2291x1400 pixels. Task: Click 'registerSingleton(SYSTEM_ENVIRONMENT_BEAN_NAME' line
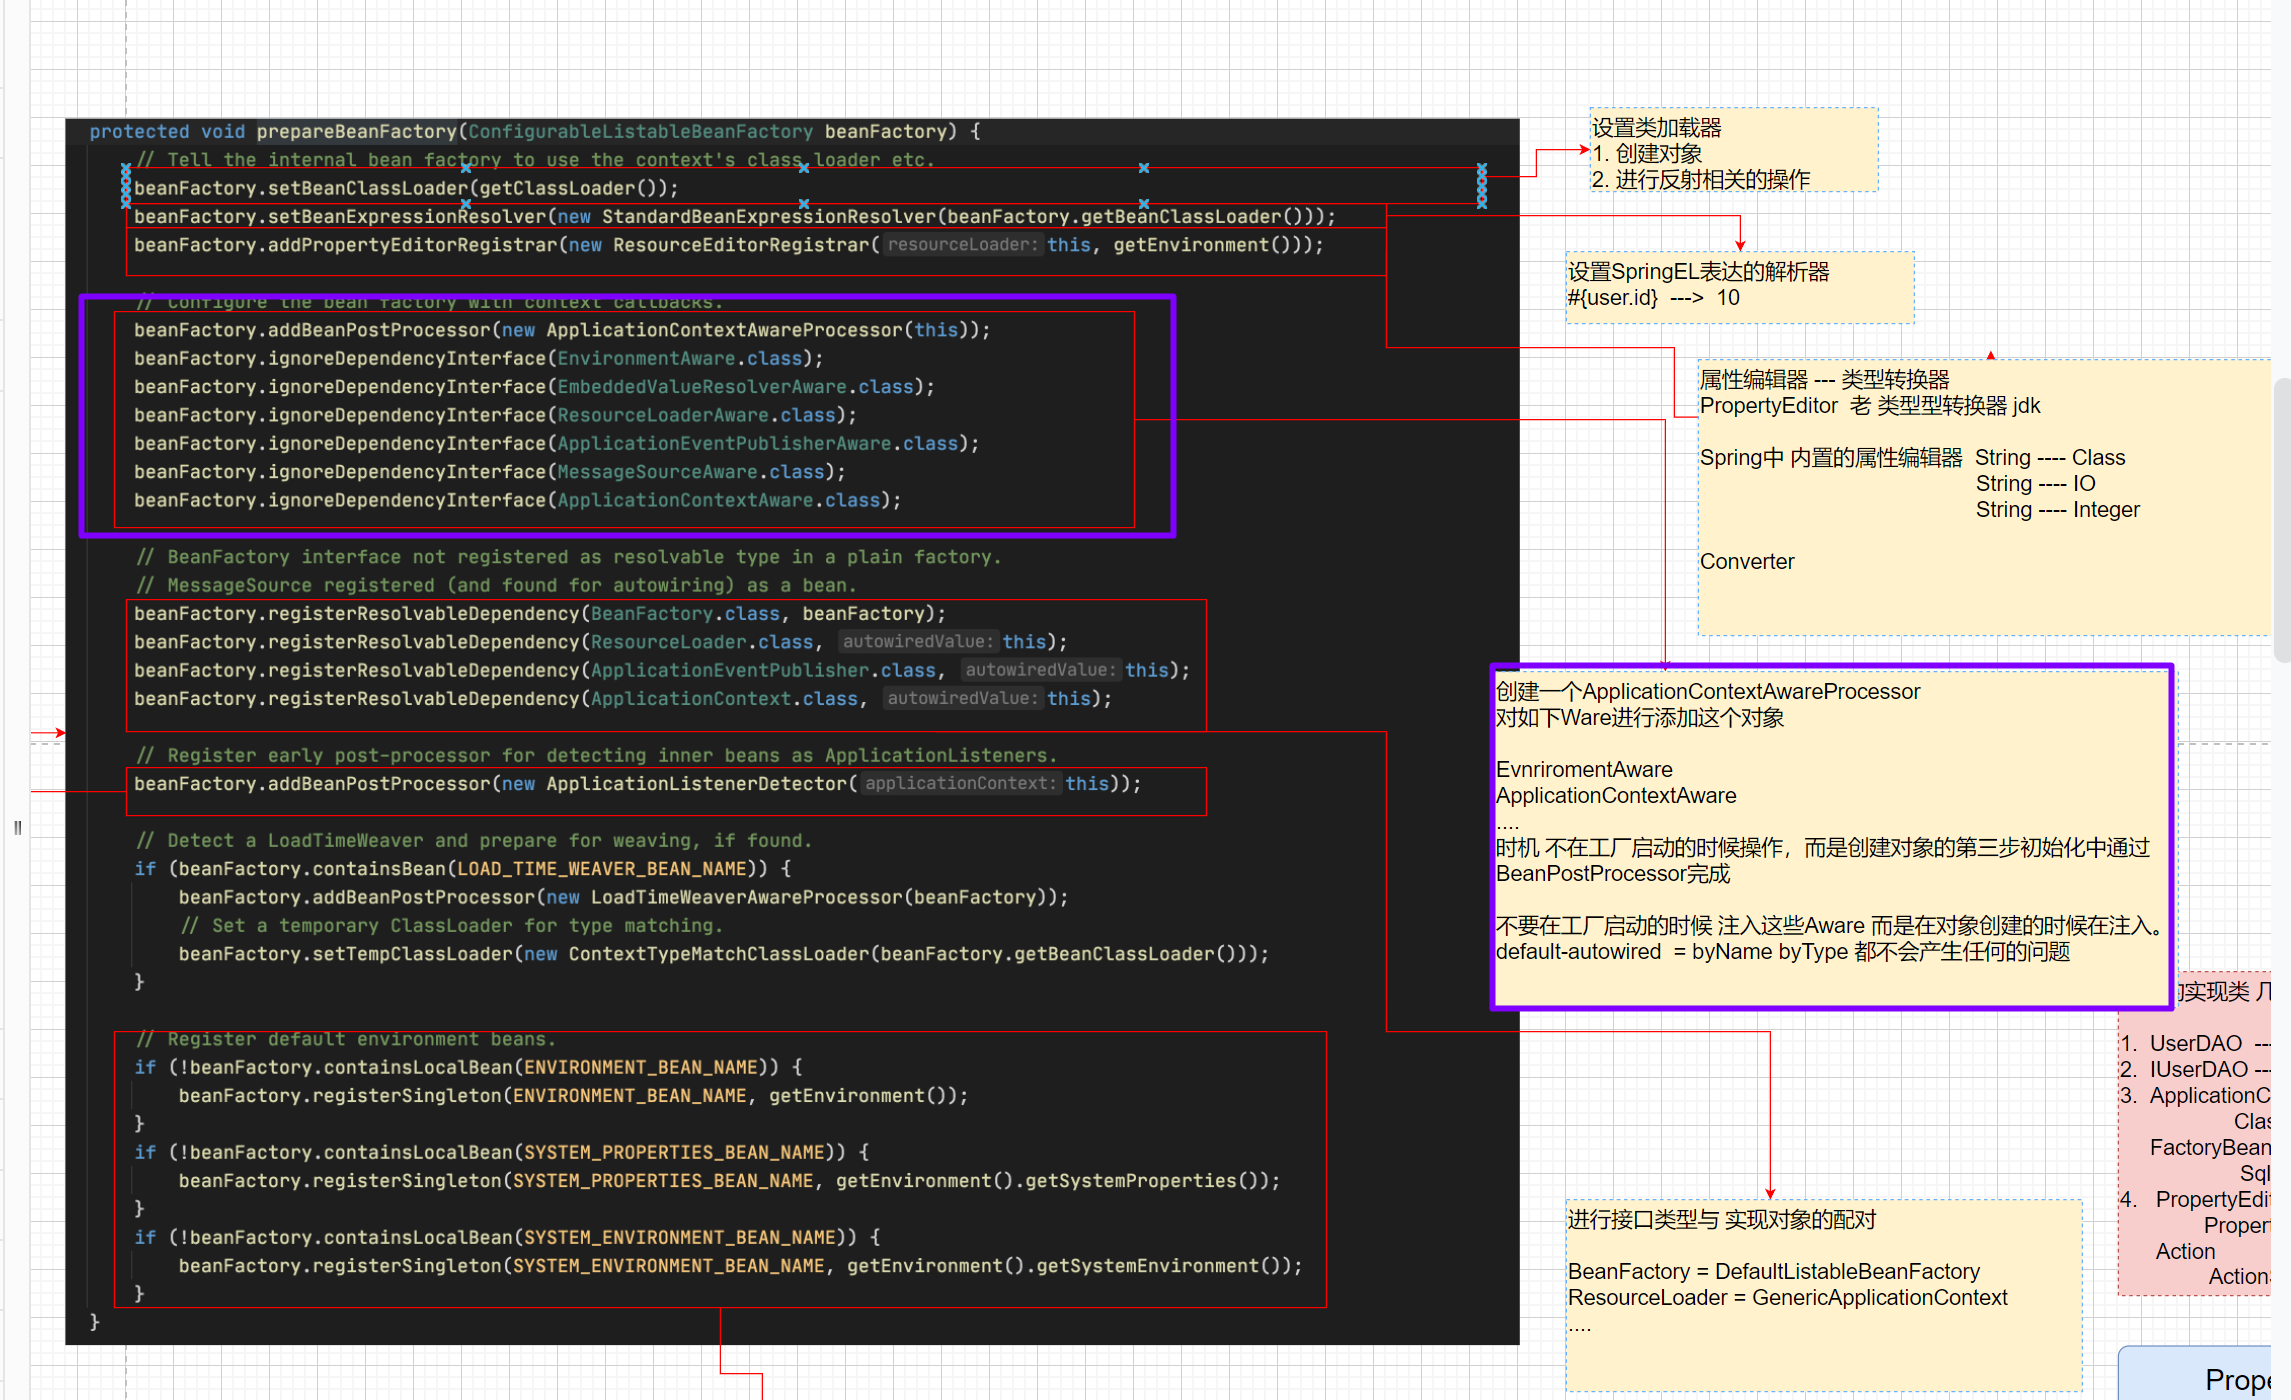click(x=740, y=1266)
